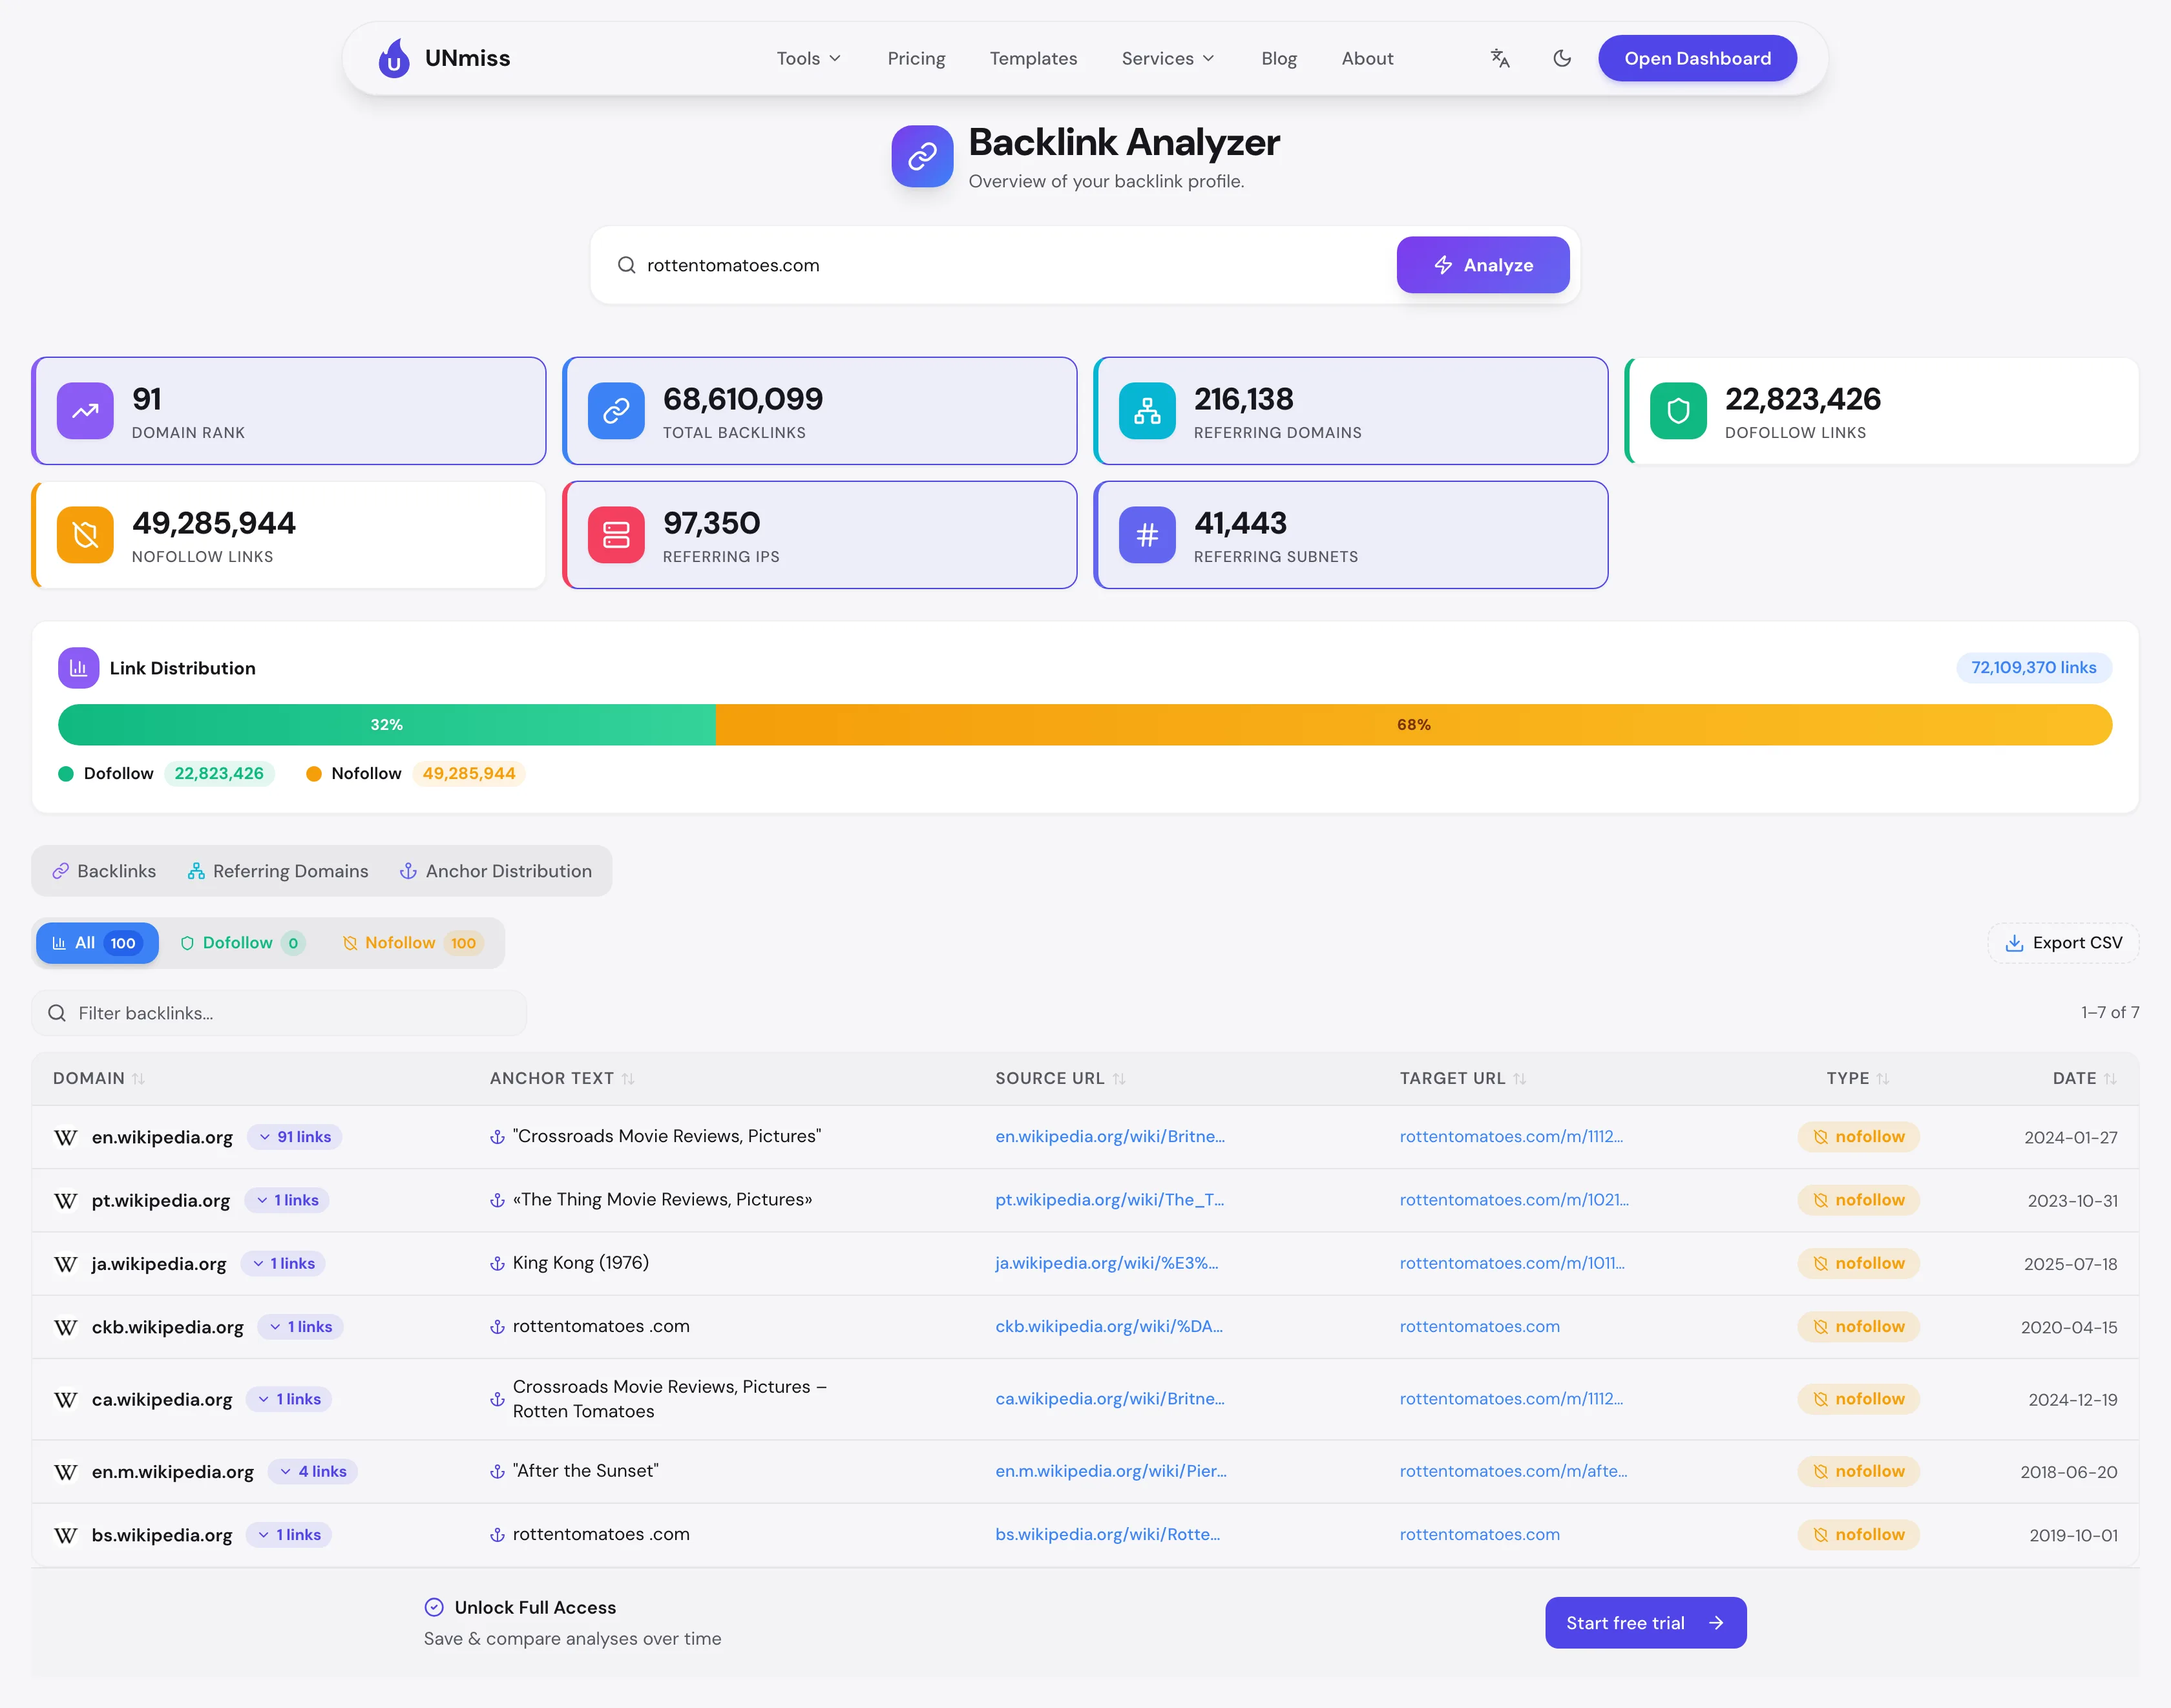The image size is (2171, 1708).
Task: Select the All 100 filter
Action: [97, 943]
